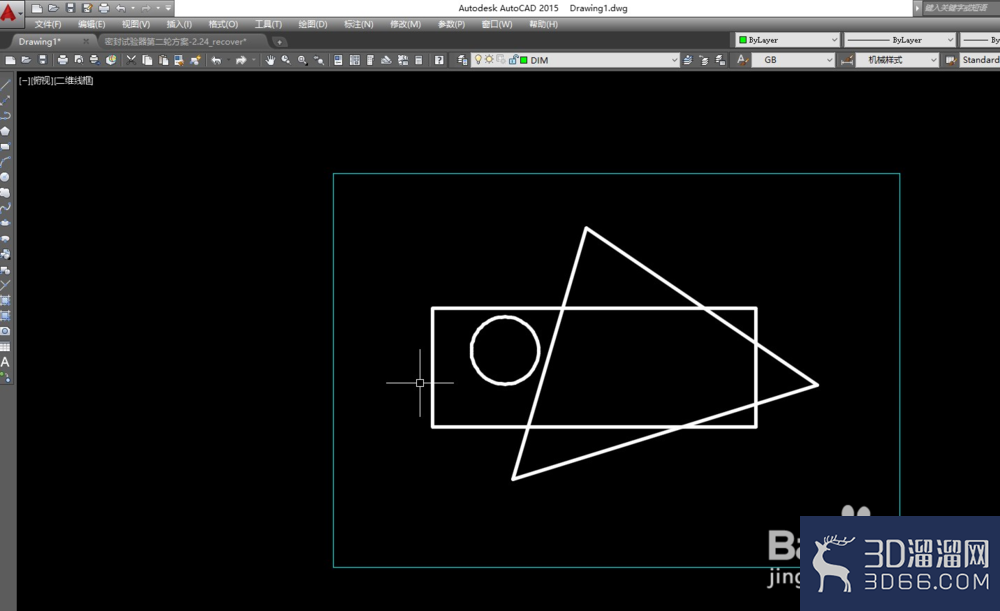Activate the Pan hand tool
1000x611 pixels.
[x=270, y=60]
